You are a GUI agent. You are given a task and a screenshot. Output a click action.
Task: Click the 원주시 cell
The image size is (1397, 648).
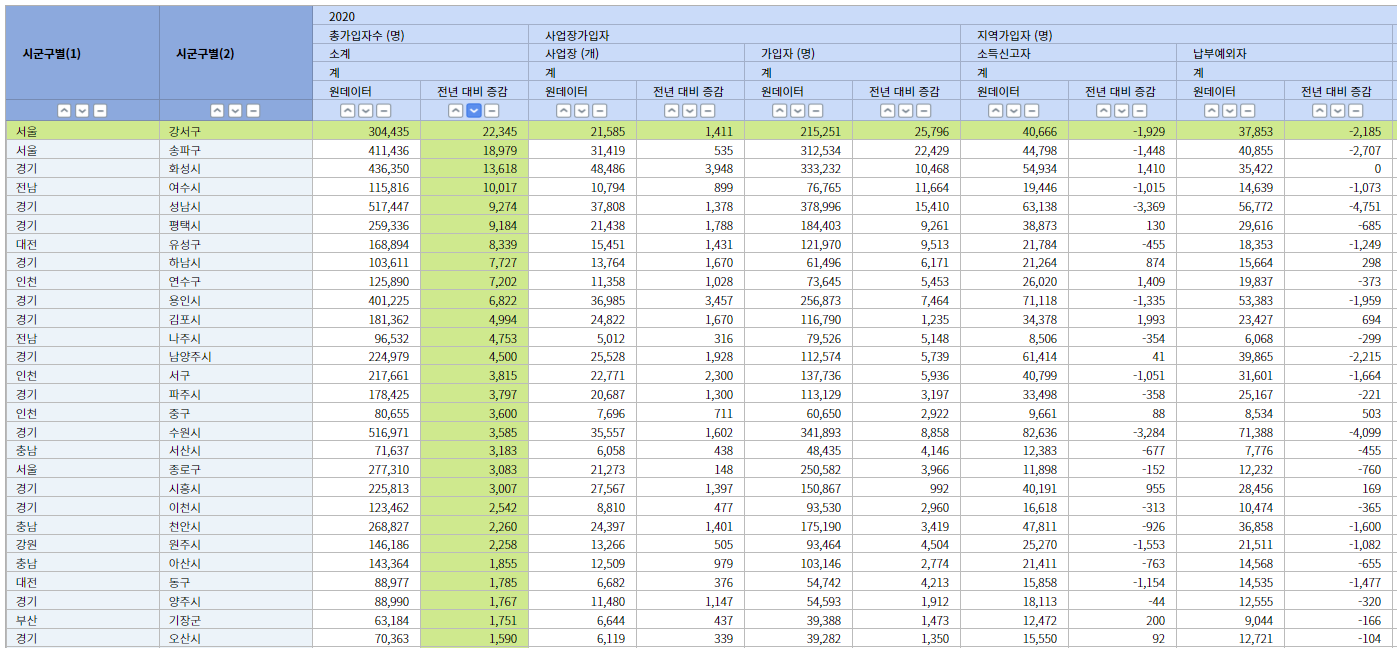click(236, 544)
